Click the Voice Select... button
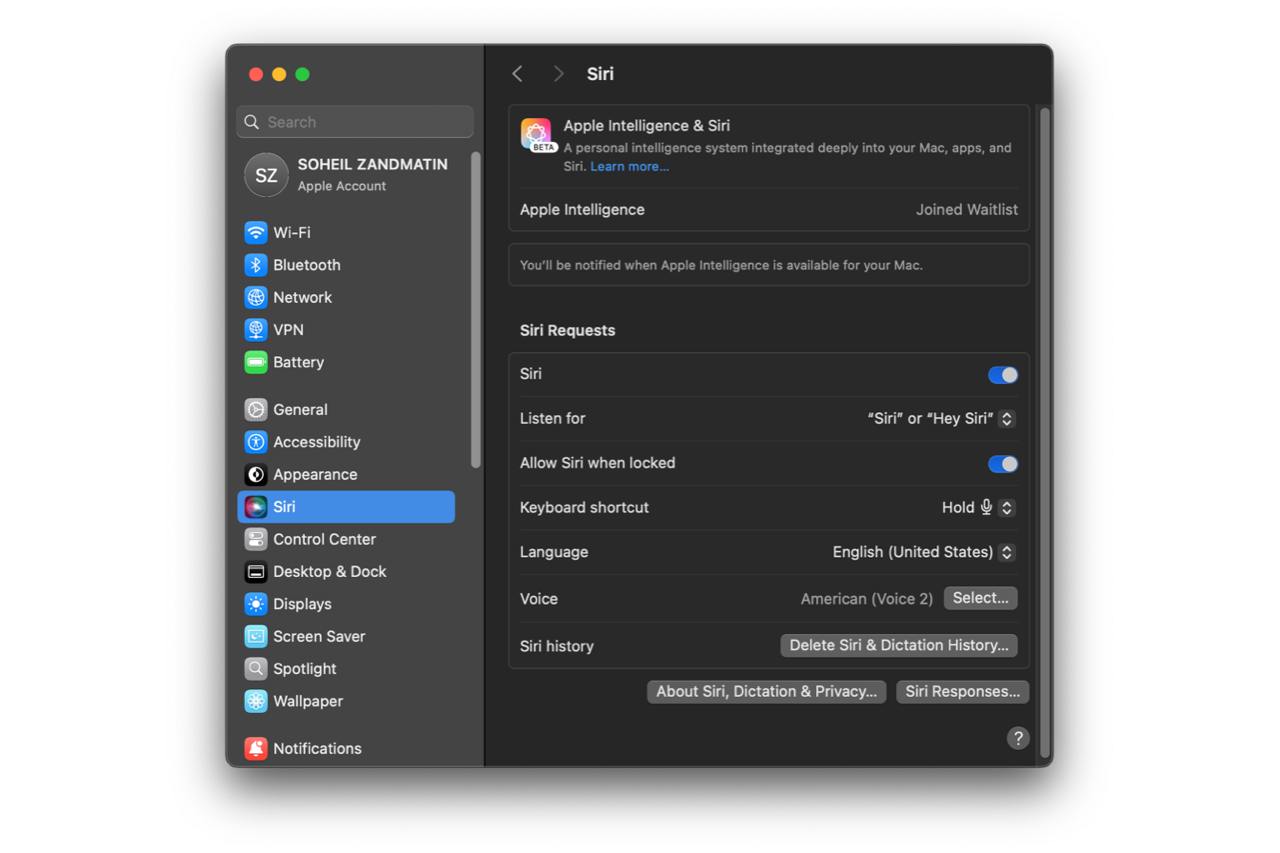Image resolution: width=1280 pixels, height=853 pixels. pos(980,598)
